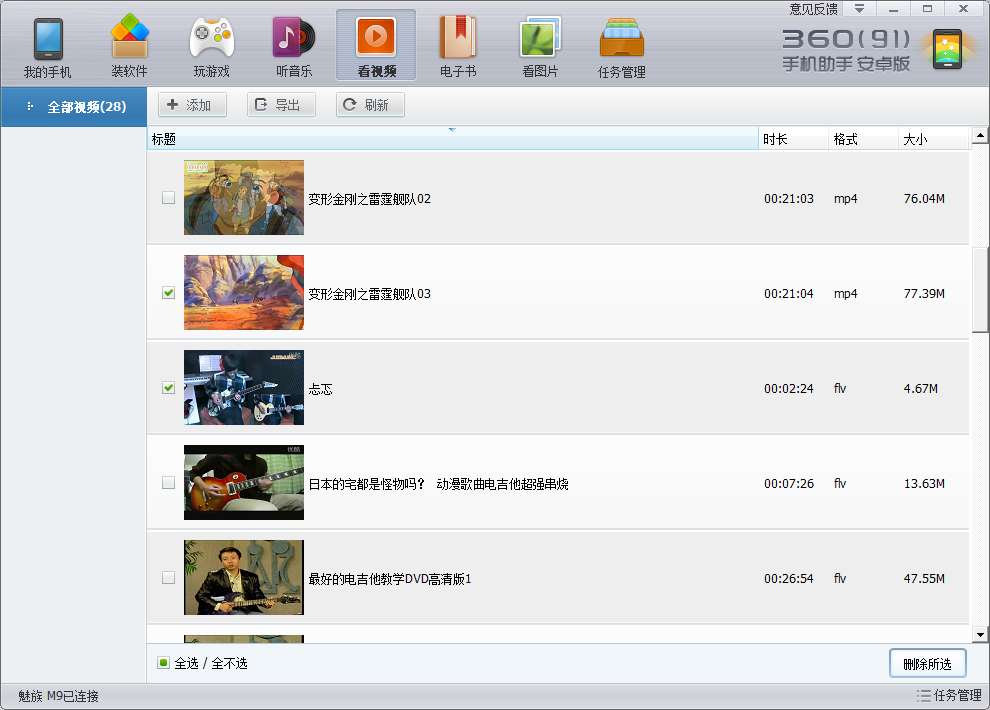990x710 pixels.
Task: Click the phone logo icon at top right
Action: 947,49
